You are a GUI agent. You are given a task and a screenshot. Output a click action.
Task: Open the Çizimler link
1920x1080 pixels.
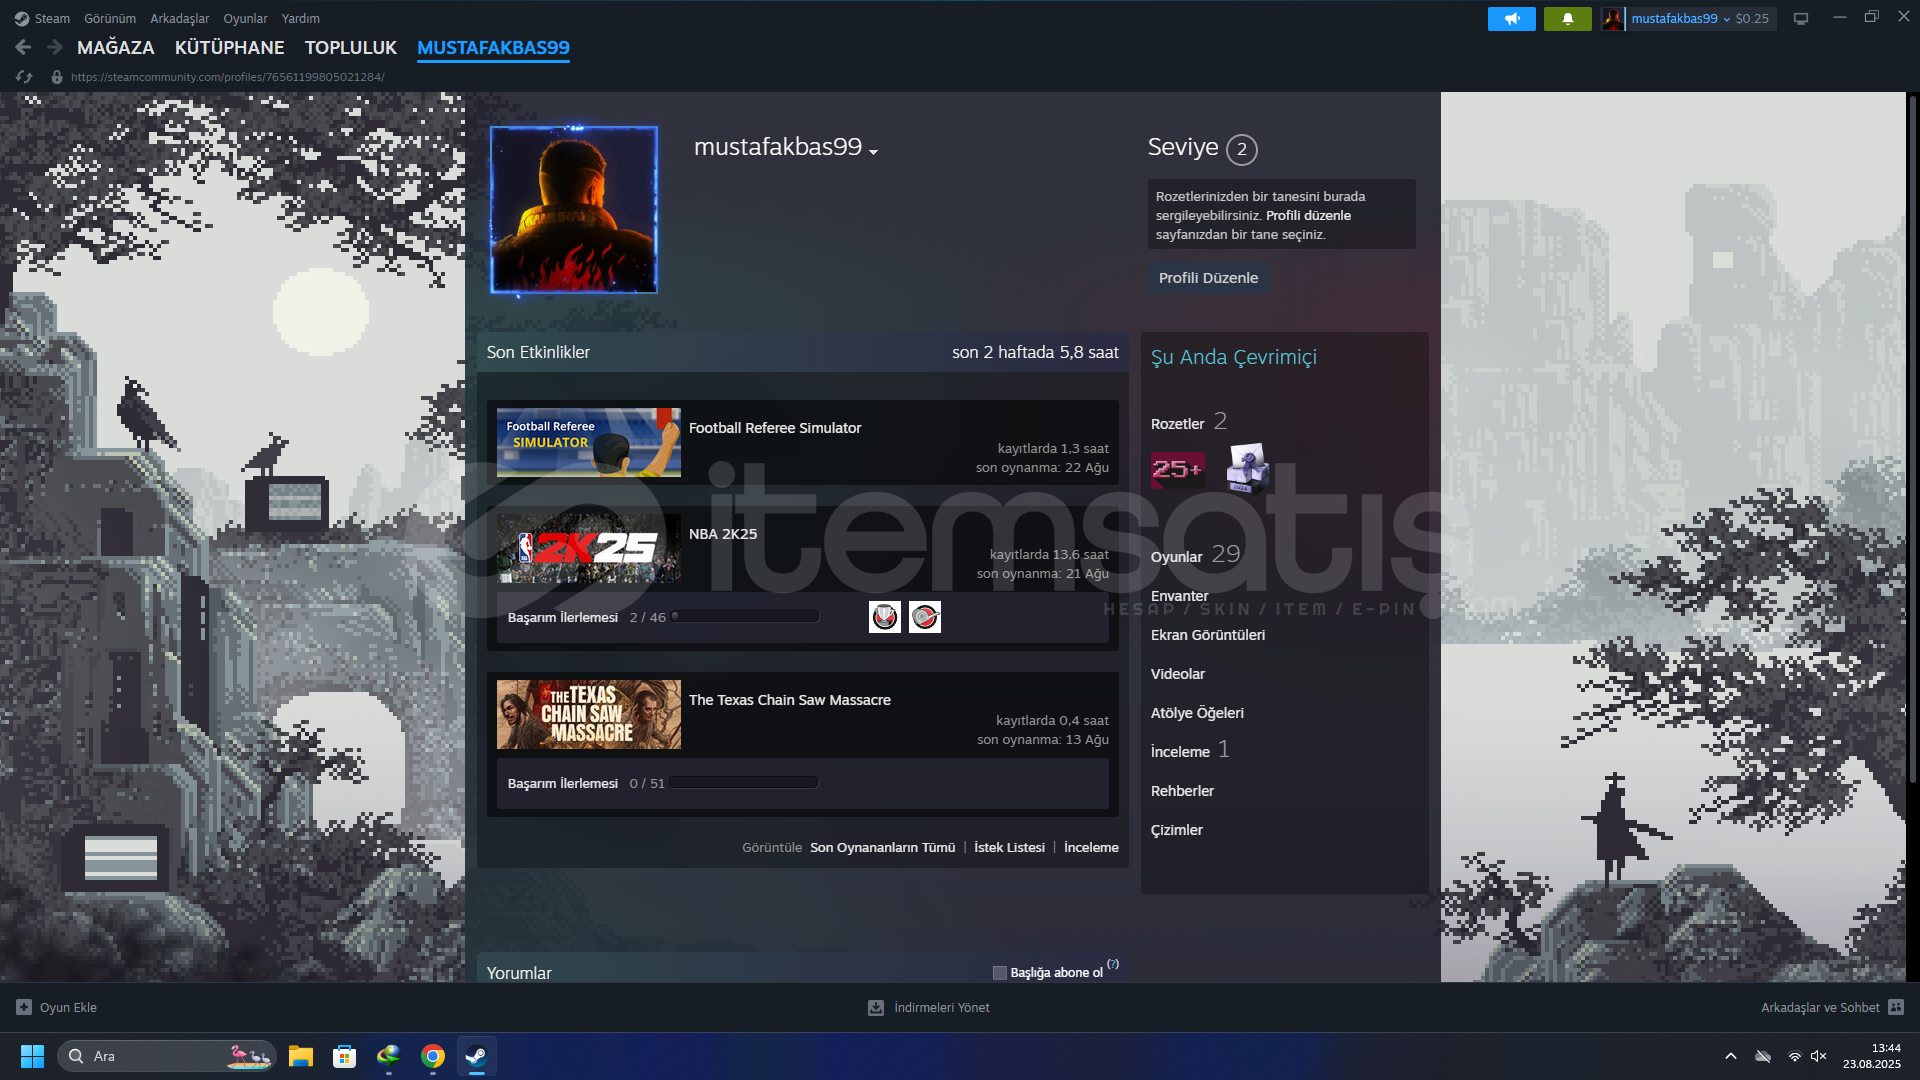pyautogui.click(x=1177, y=830)
